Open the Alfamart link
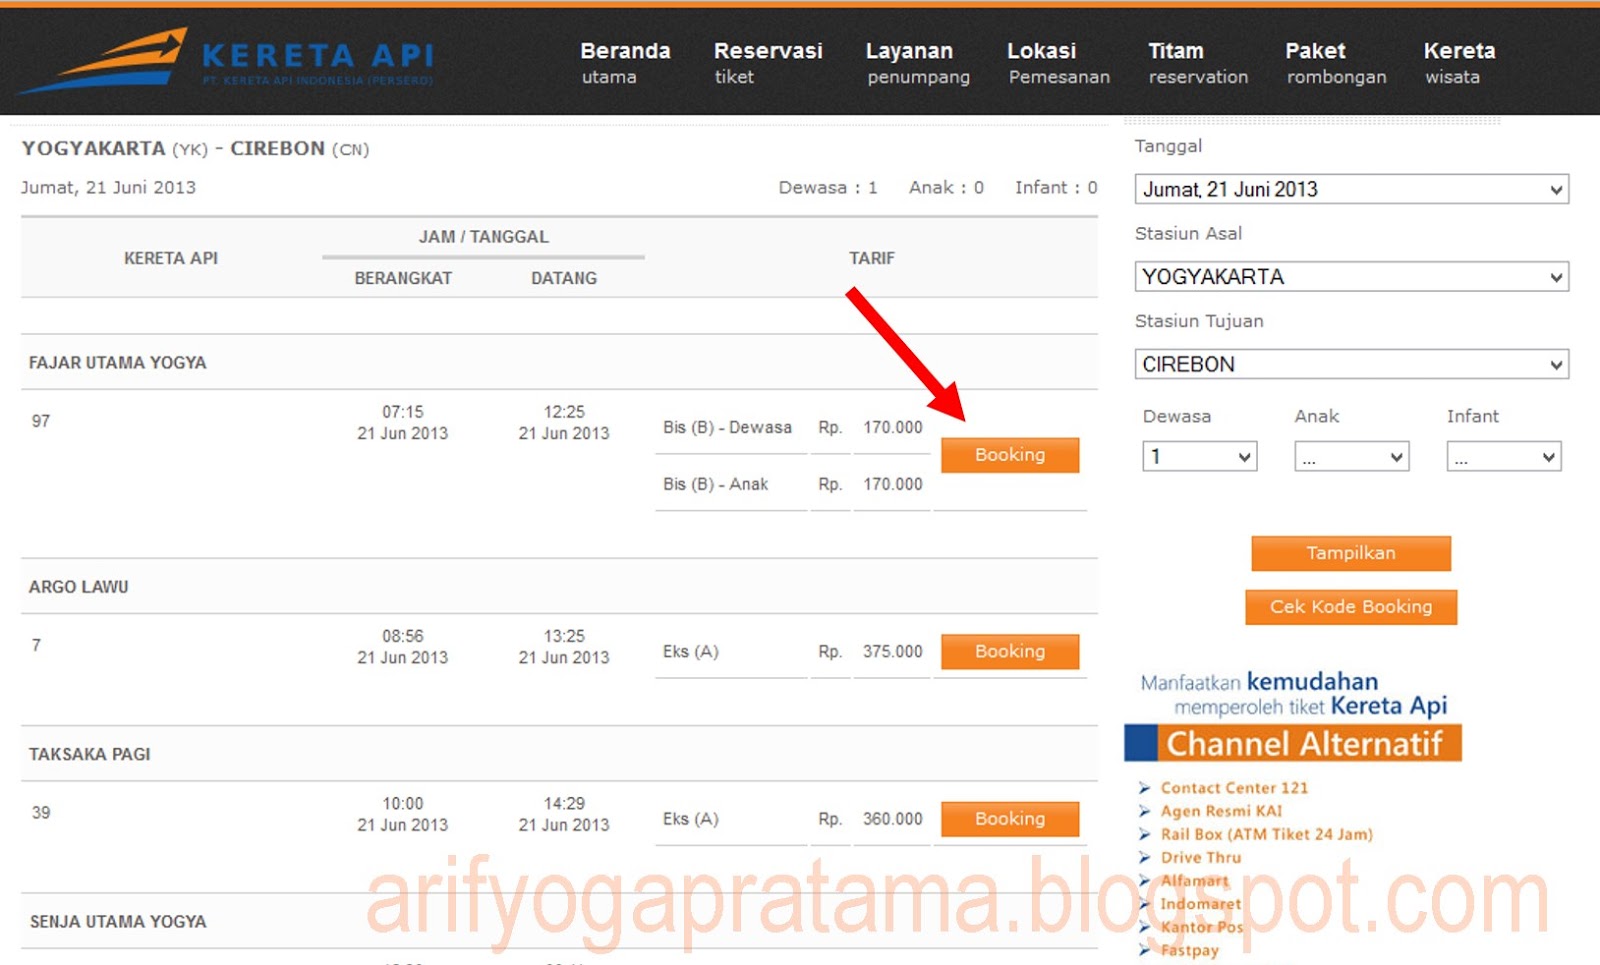This screenshot has width=1600, height=965. [1194, 881]
